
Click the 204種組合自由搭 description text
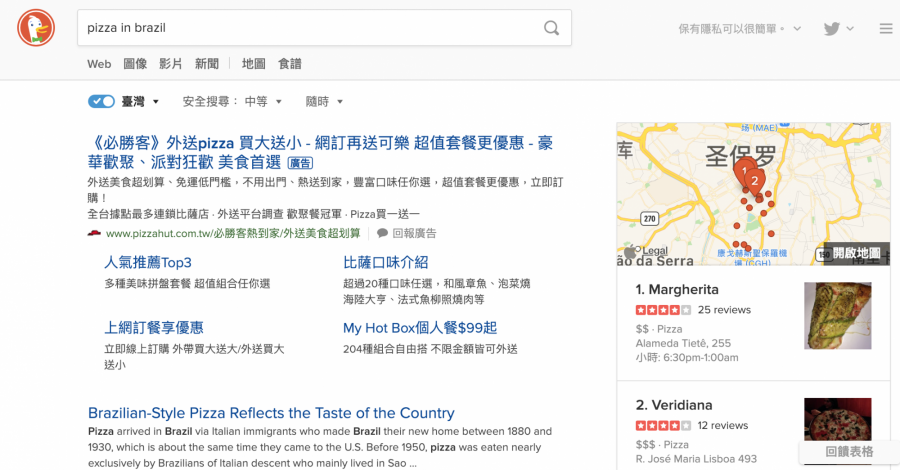tap(430, 349)
